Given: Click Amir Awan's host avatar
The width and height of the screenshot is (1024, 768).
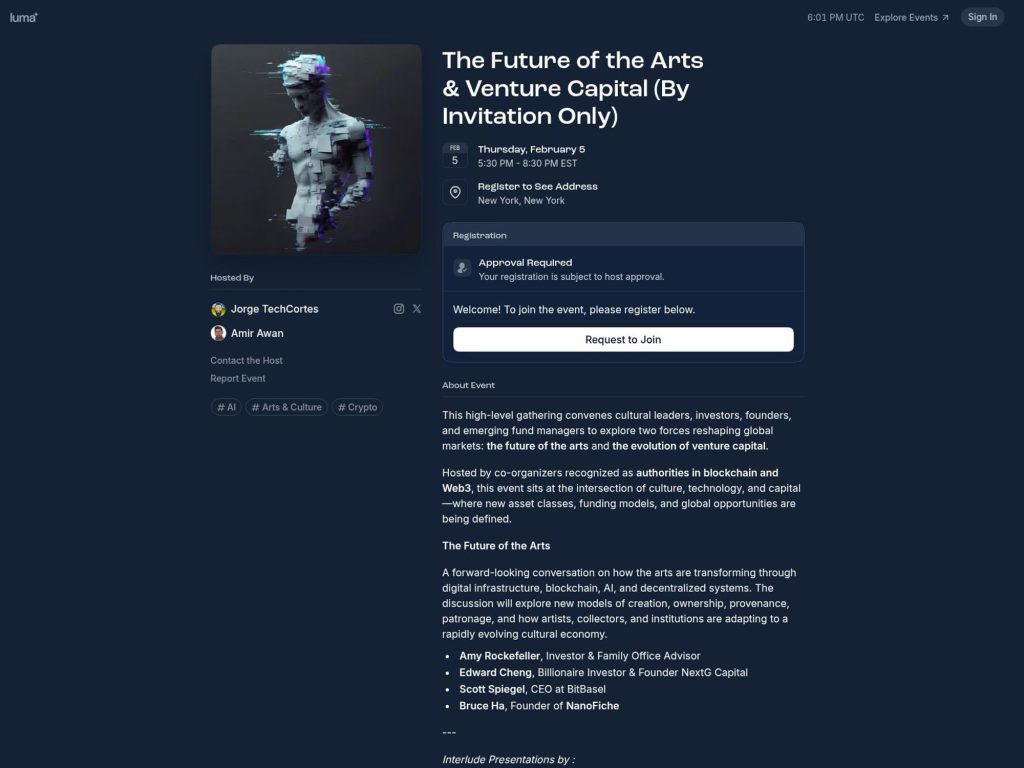Looking at the screenshot, I should pyautogui.click(x=218, y=333).
